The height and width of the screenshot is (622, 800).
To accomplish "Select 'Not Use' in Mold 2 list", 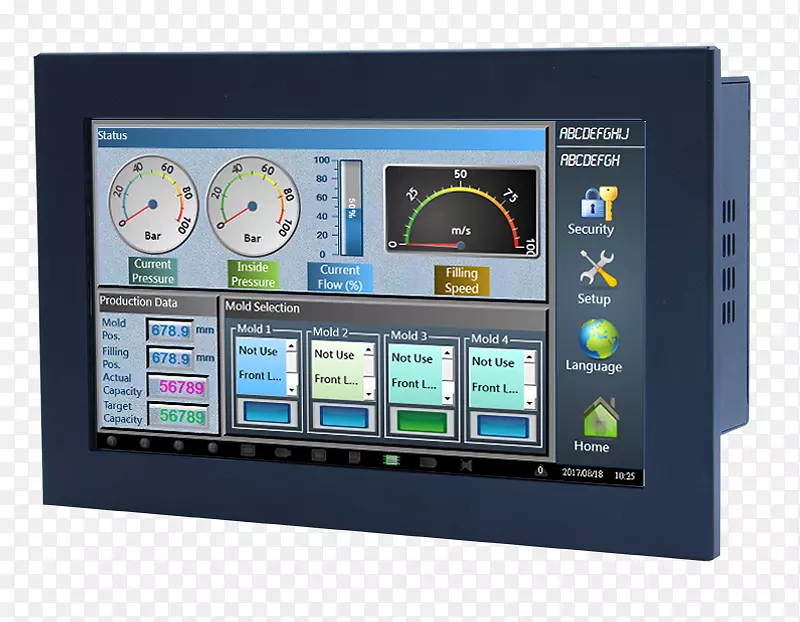I will point(334,354).
